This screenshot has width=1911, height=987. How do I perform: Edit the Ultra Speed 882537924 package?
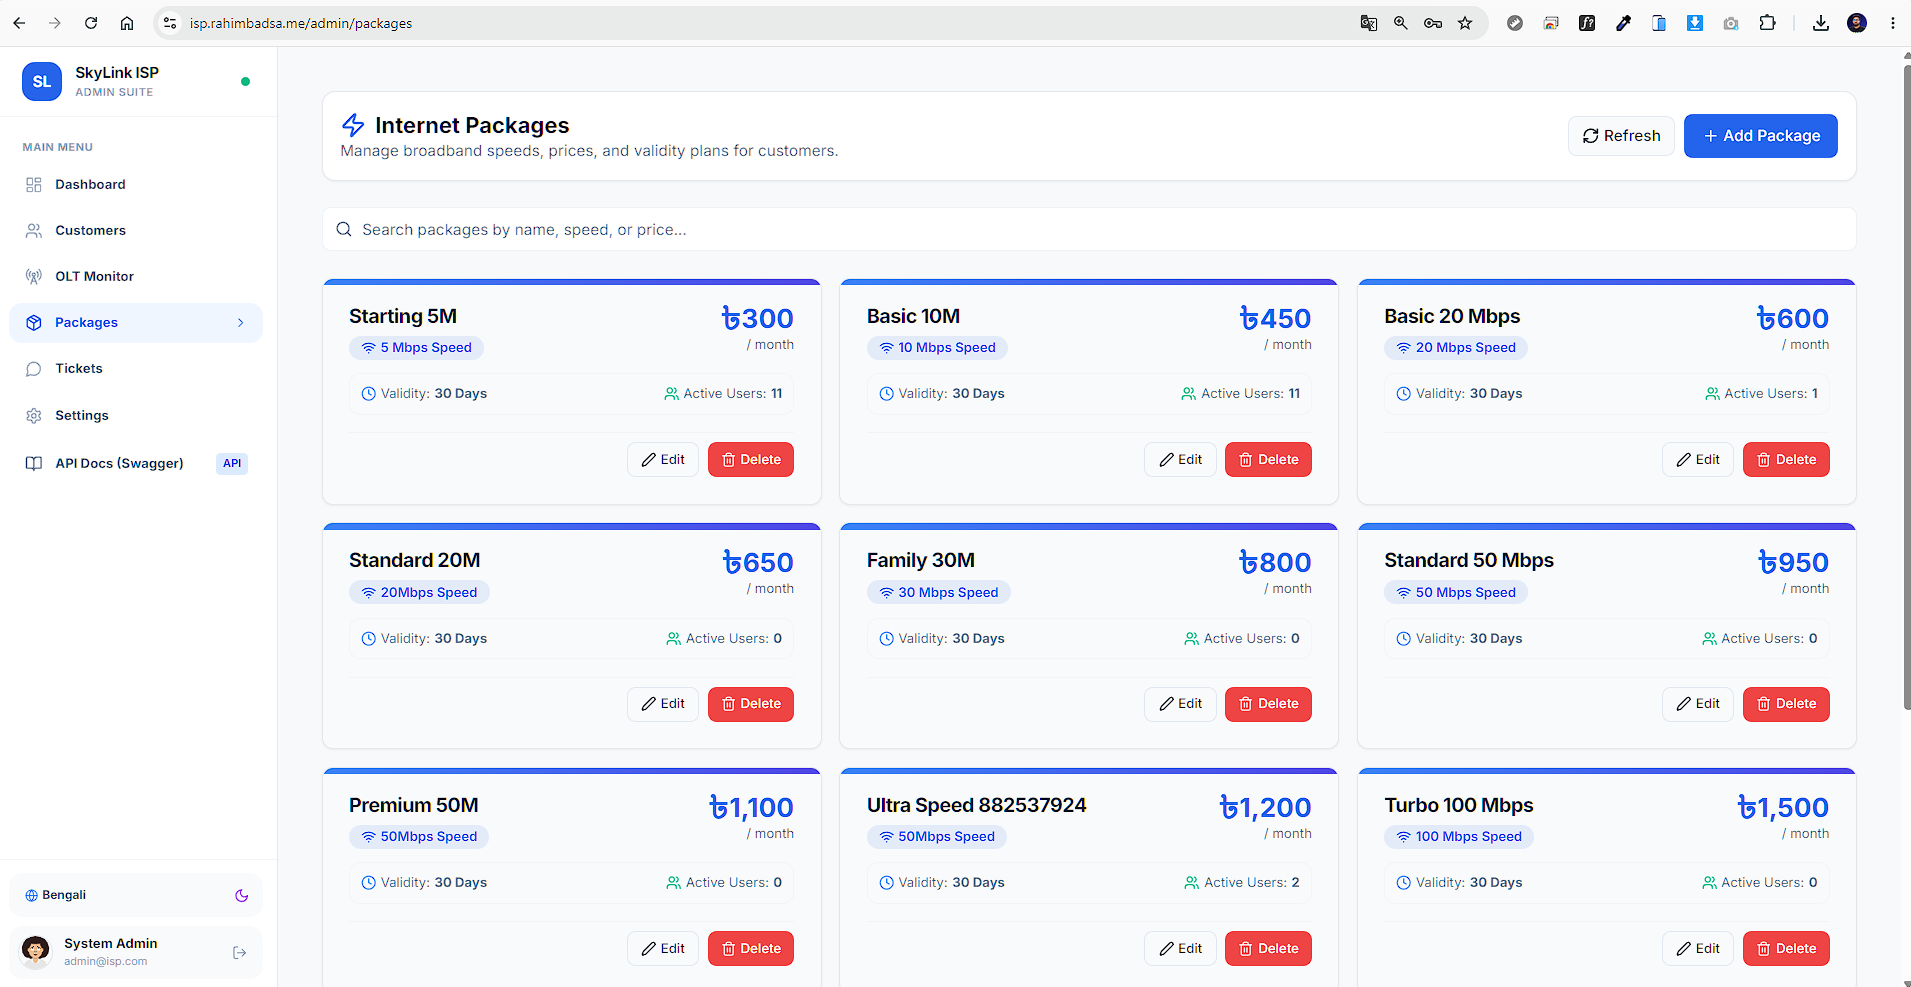pyautogui.click(x=1180, y=949)
